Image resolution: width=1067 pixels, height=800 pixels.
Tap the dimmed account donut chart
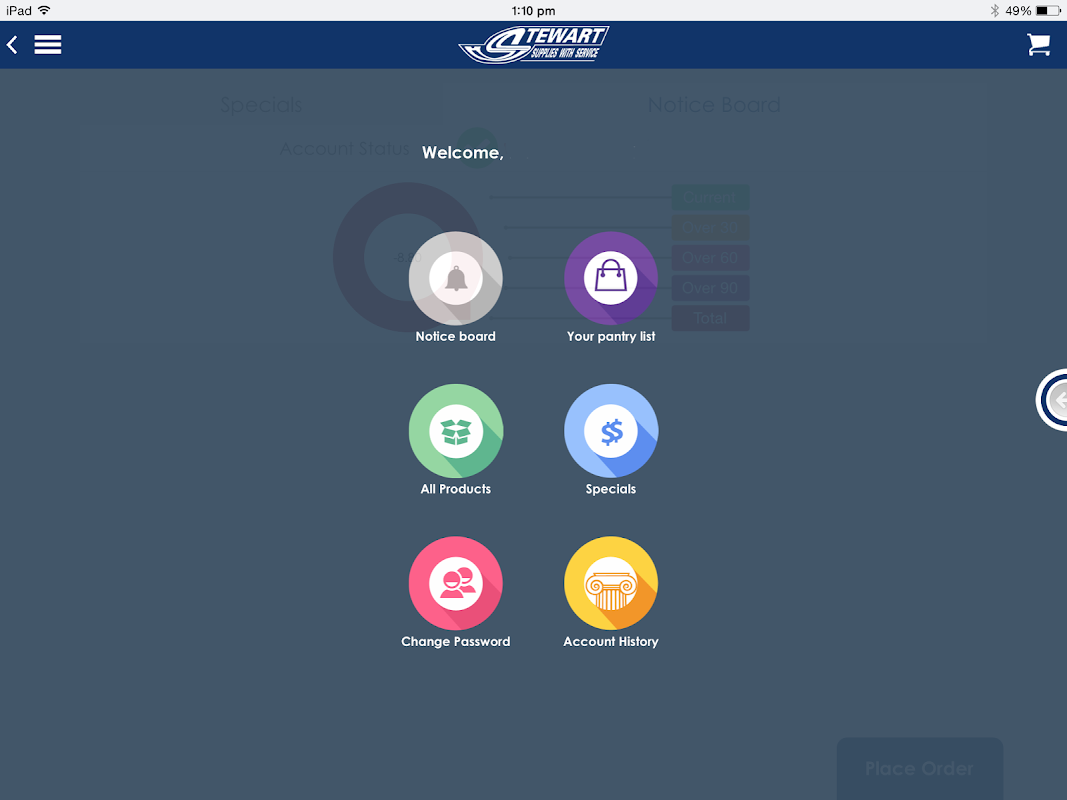point(407,257)
